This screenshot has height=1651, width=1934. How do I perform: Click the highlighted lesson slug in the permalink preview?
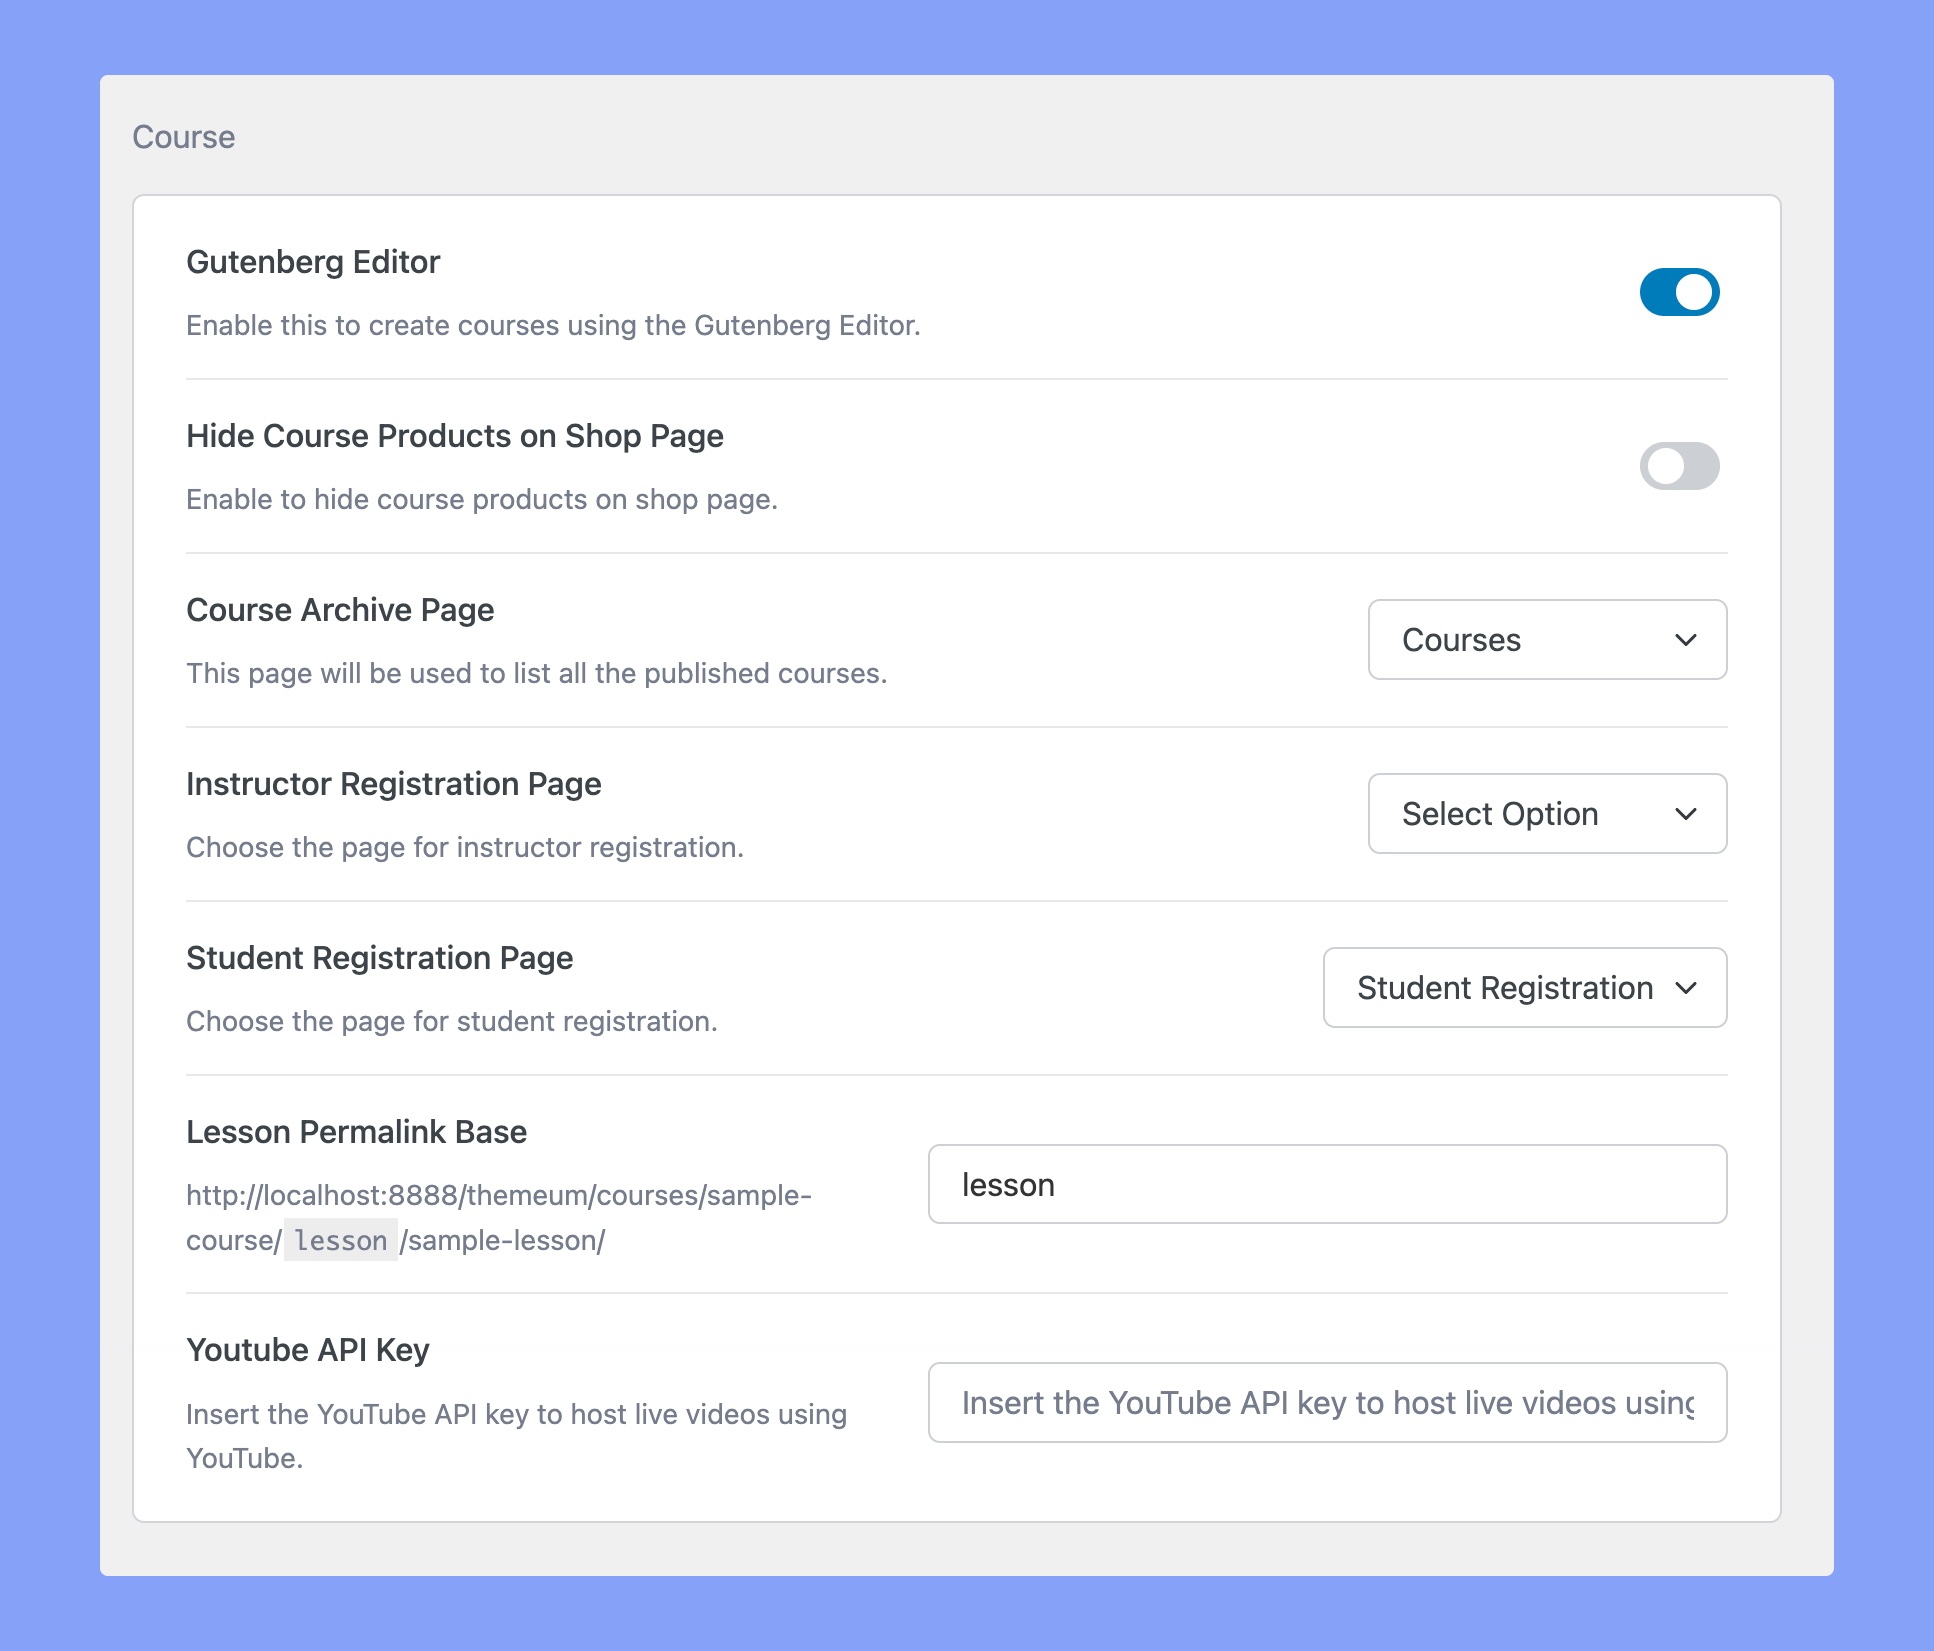pos(341,1240)
